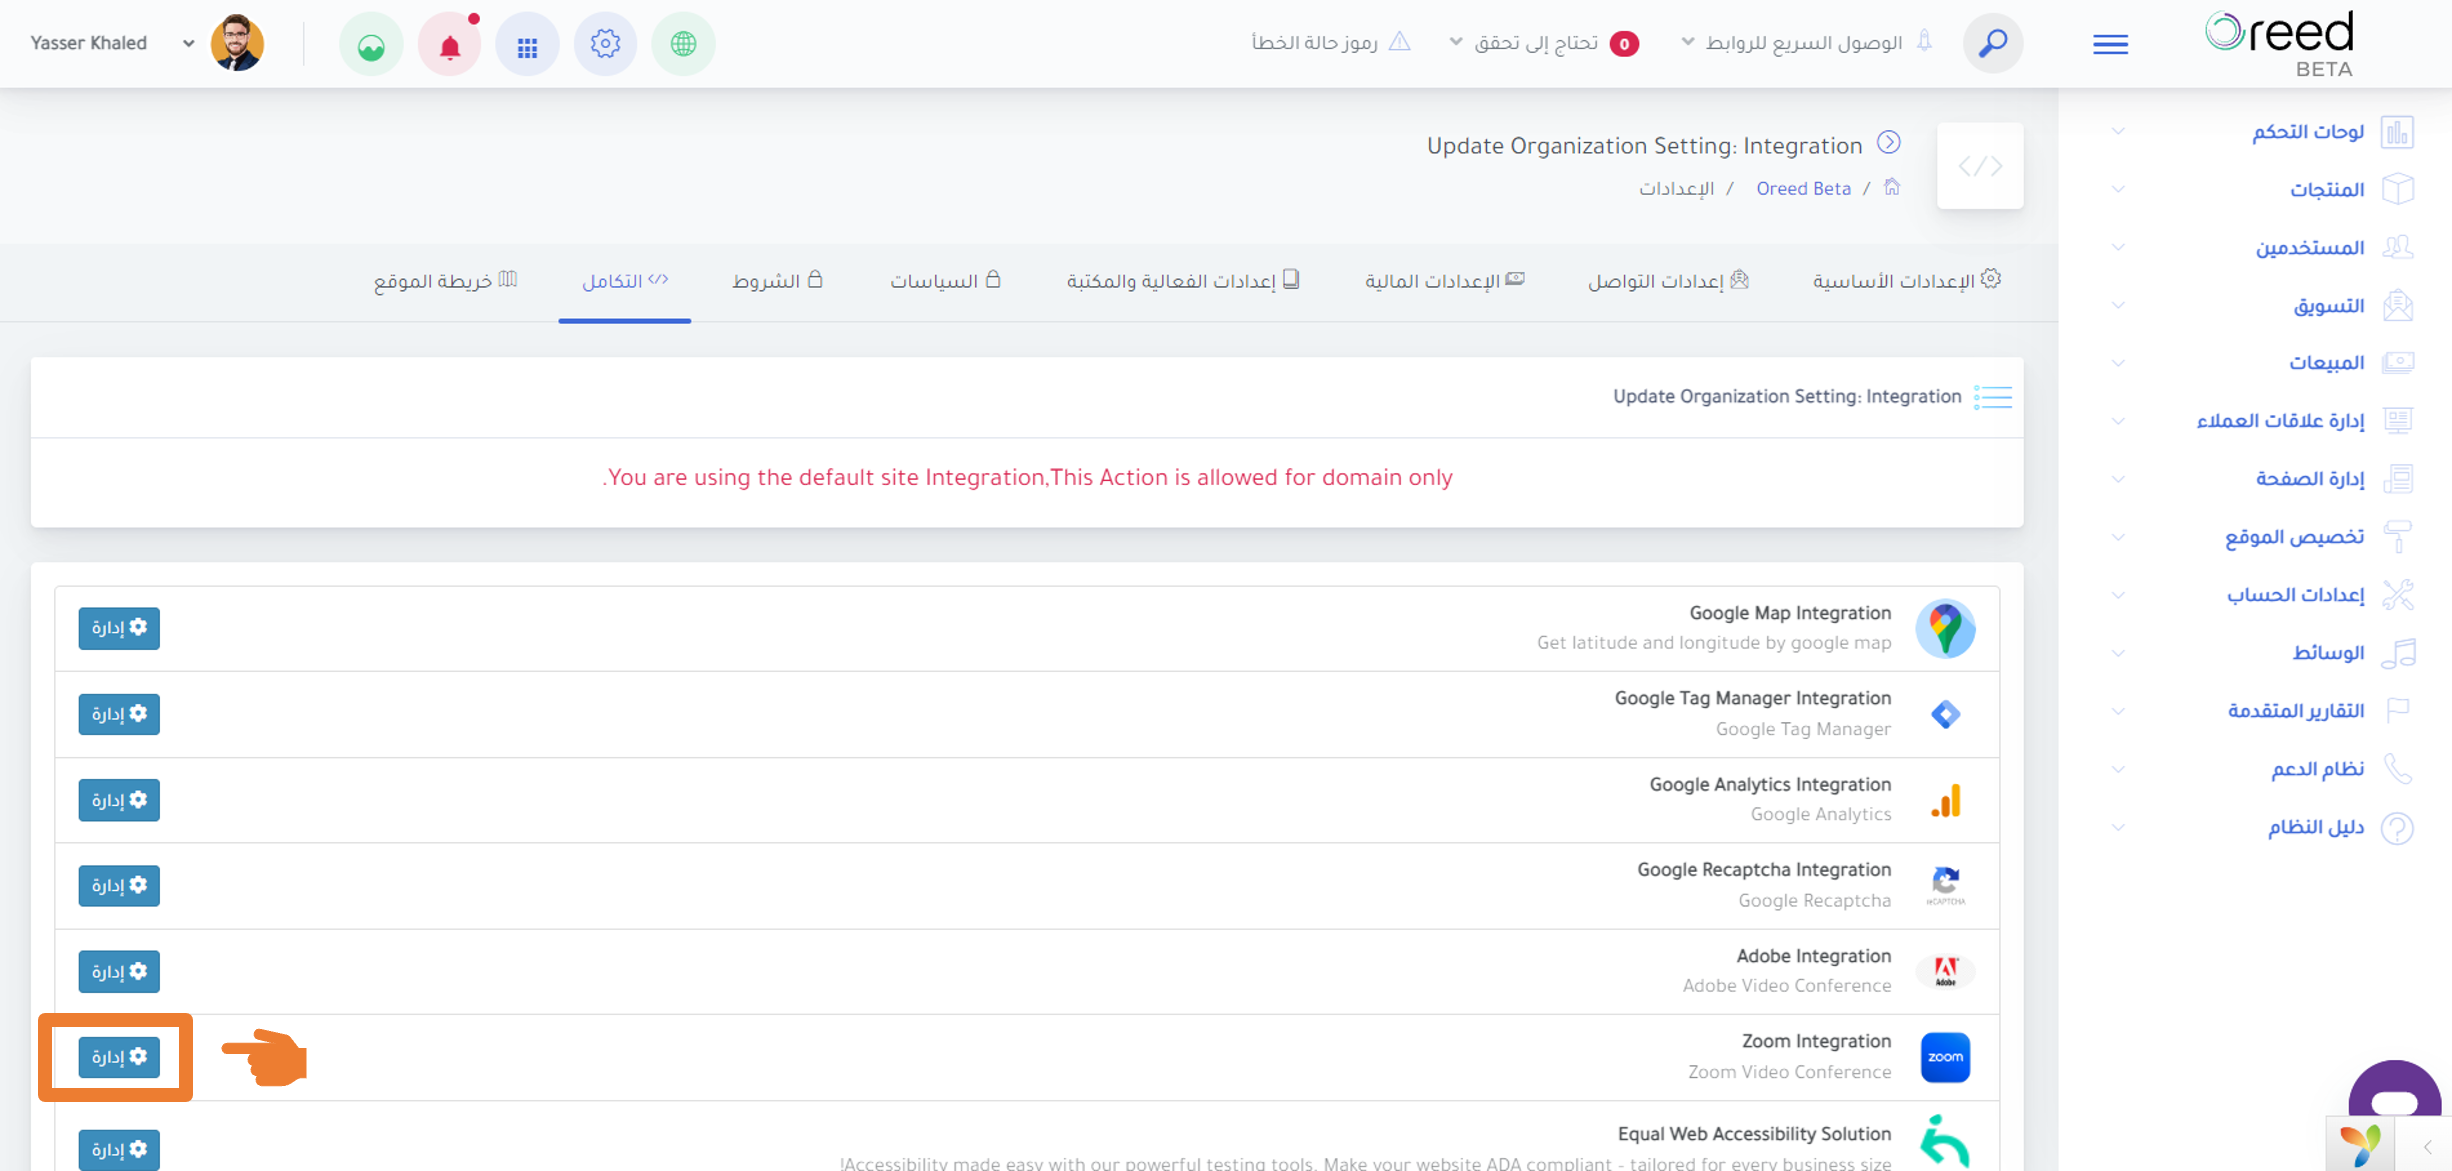Click the Equal Web Accessibility logo
The image size is (2452, 1171).
pos(1945,1142)
